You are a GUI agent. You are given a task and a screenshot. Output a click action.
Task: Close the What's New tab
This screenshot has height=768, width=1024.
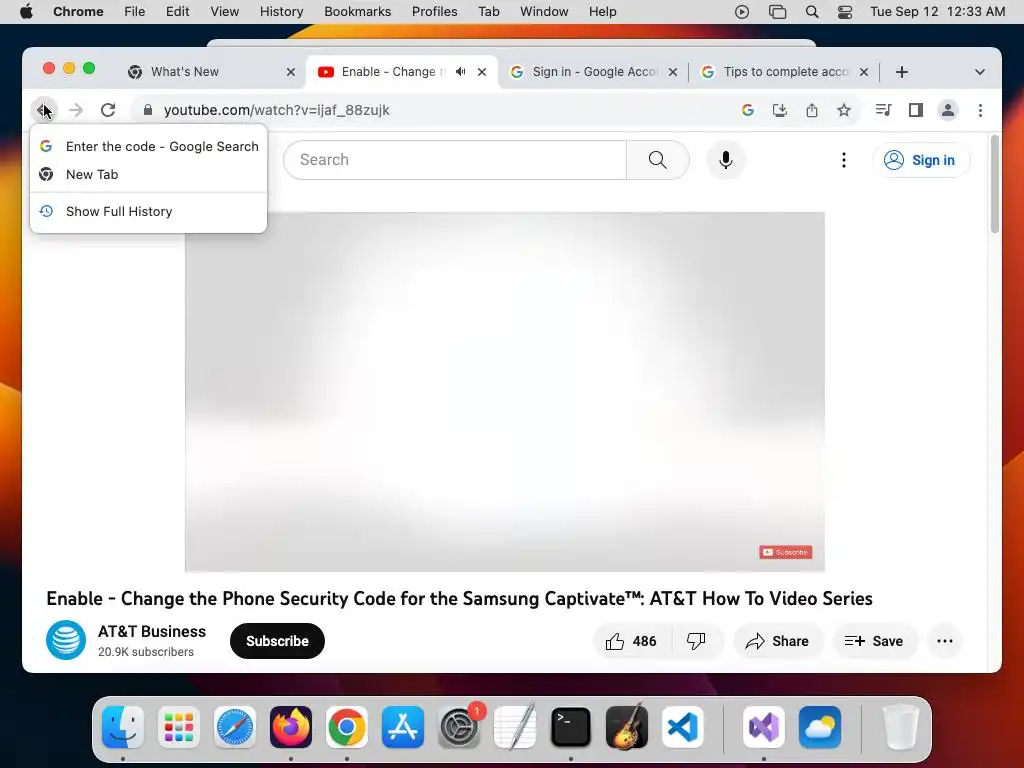point(291,72)
